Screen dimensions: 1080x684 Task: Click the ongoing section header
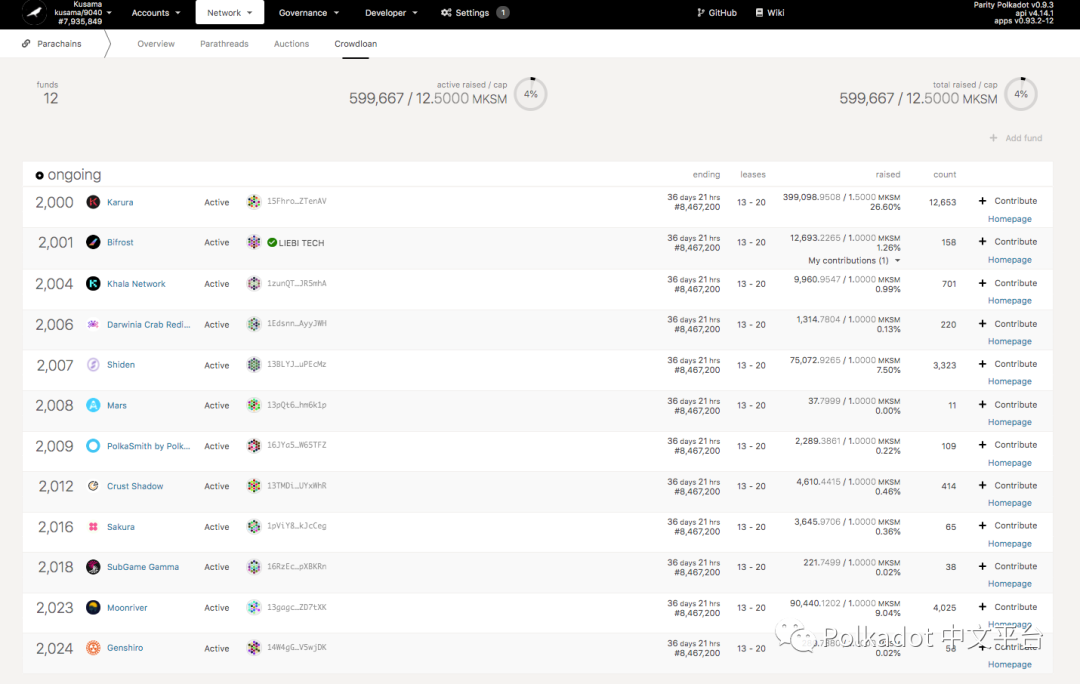(x=68, y=175)
